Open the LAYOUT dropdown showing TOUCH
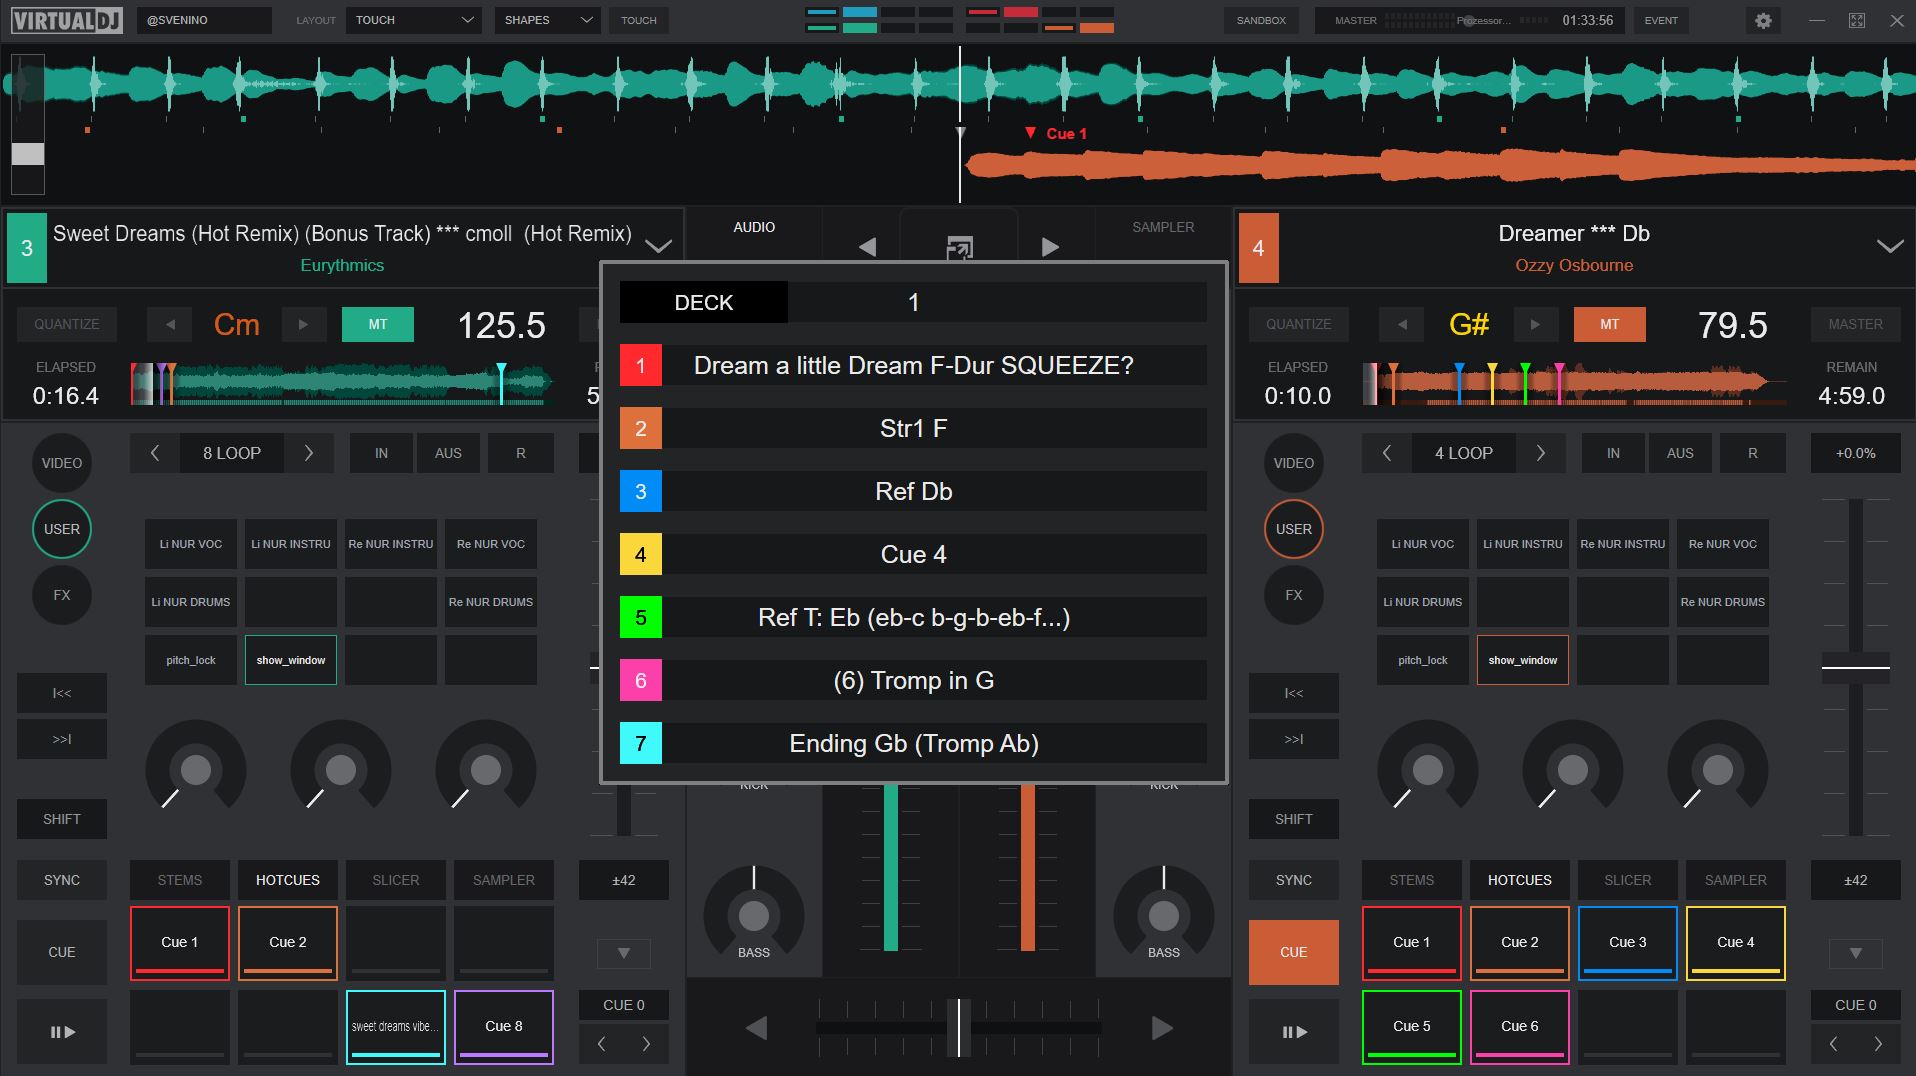Viewport: 1916px width, 1076px height. point(413,20)
